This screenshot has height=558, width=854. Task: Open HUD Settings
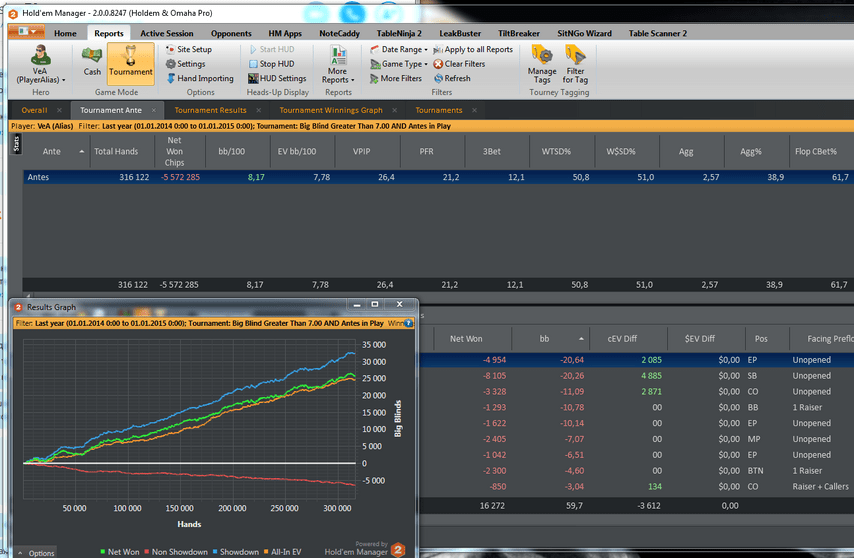coord(277,78)
